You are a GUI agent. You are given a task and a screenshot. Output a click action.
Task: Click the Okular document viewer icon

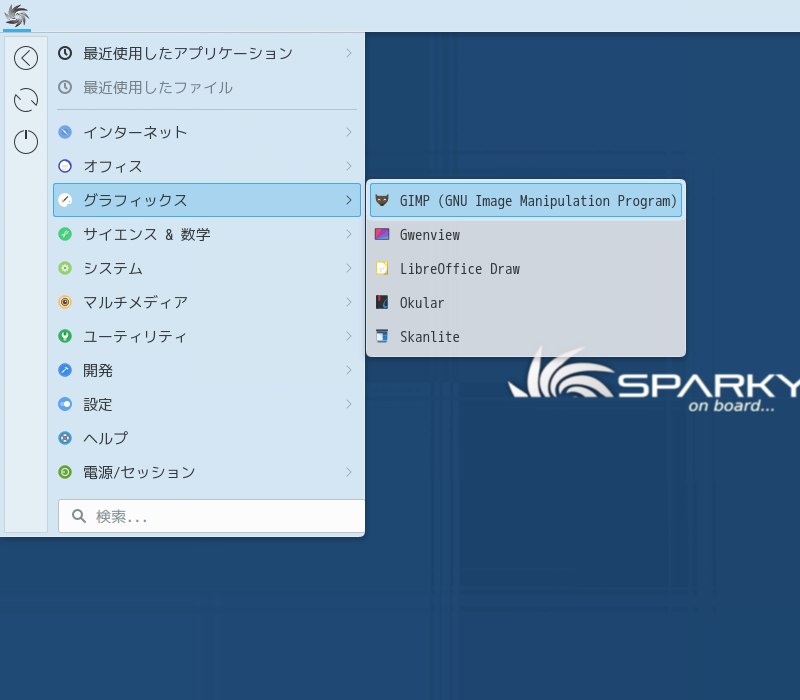coord(382,303)
